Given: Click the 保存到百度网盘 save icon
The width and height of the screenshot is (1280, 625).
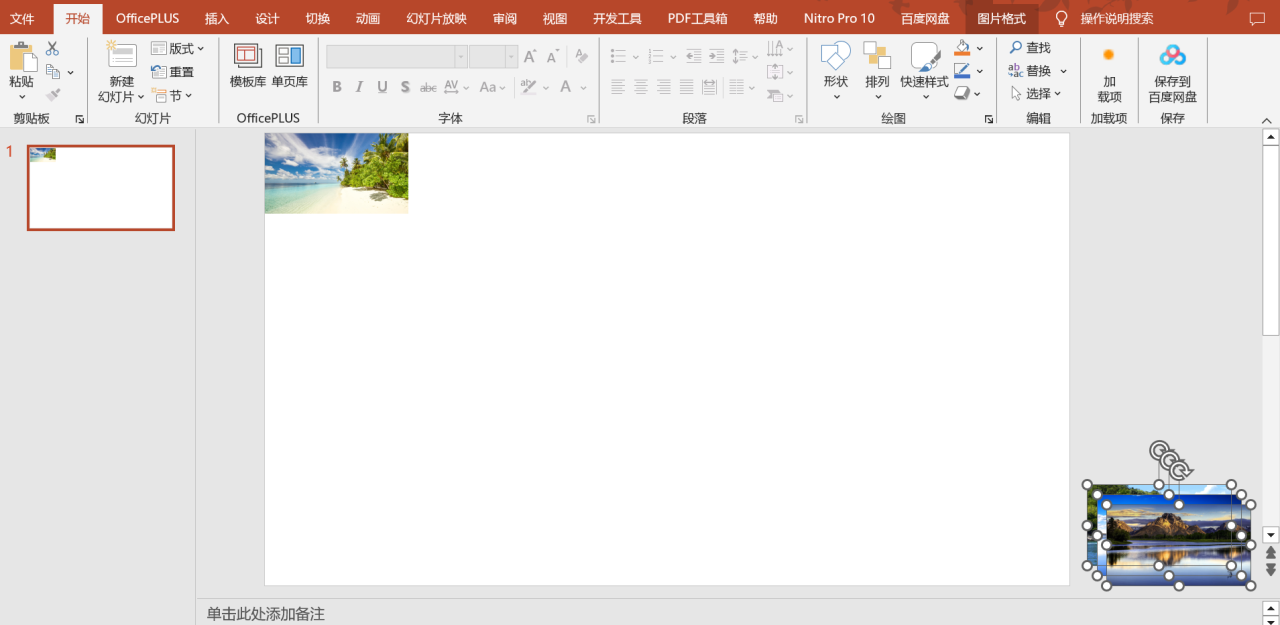Looking at the screenshot, I should click(1172, 70).
